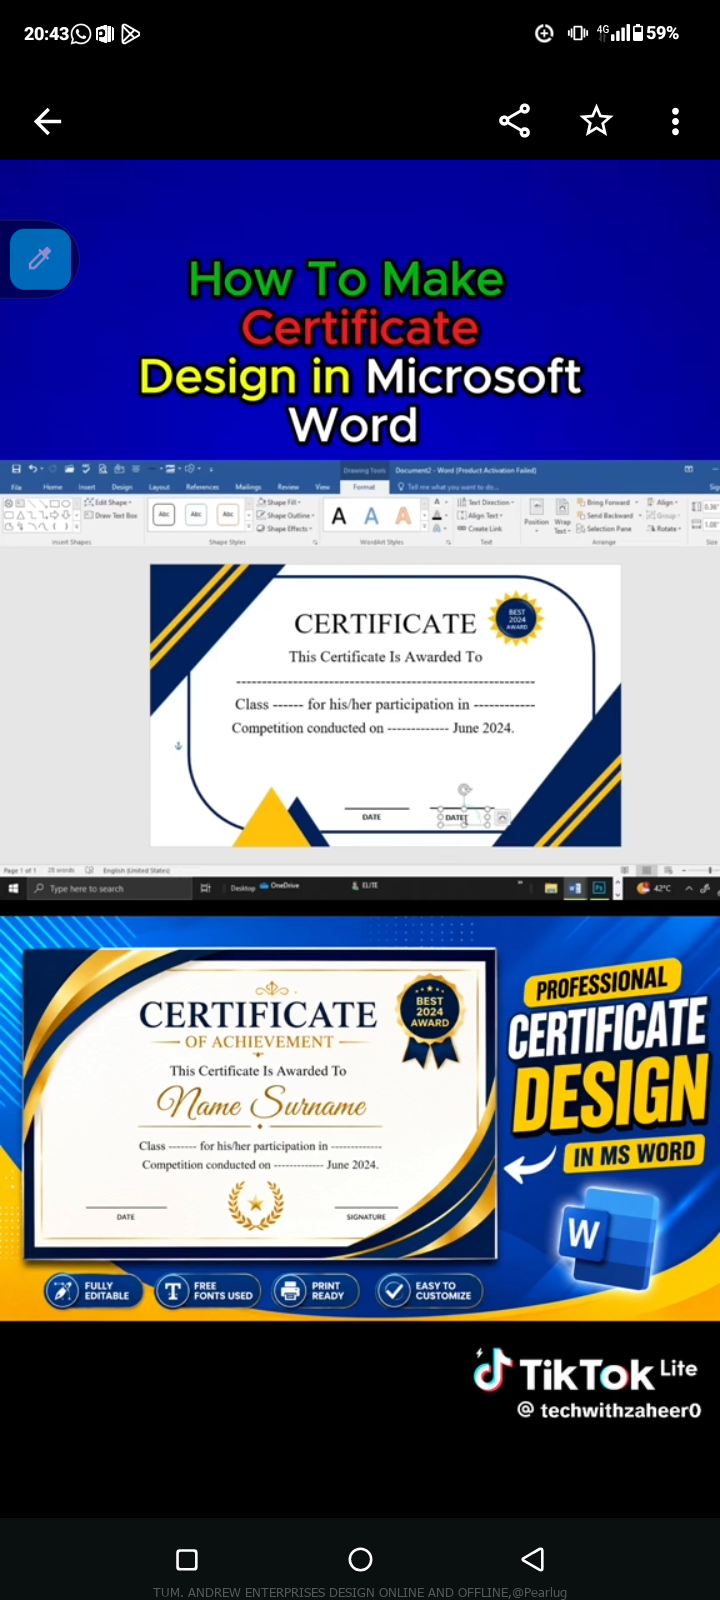Select the third shape style preset
Viewport: 720px width, 1600px height.
coord(228,514)
